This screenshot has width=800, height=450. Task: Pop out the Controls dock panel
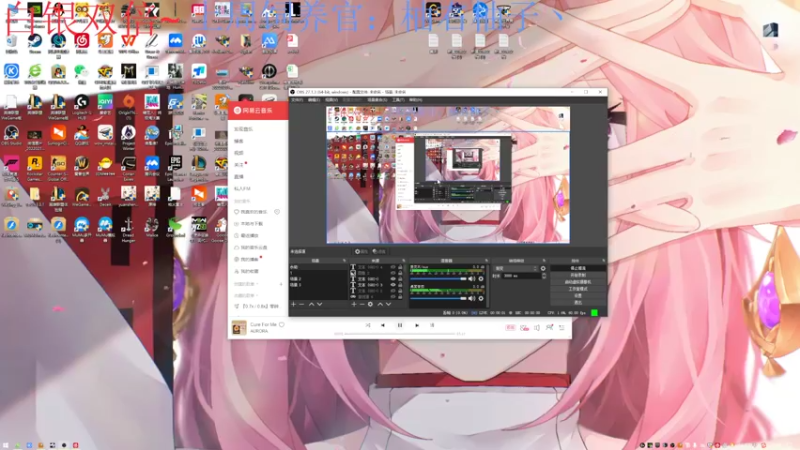[604, 260]
